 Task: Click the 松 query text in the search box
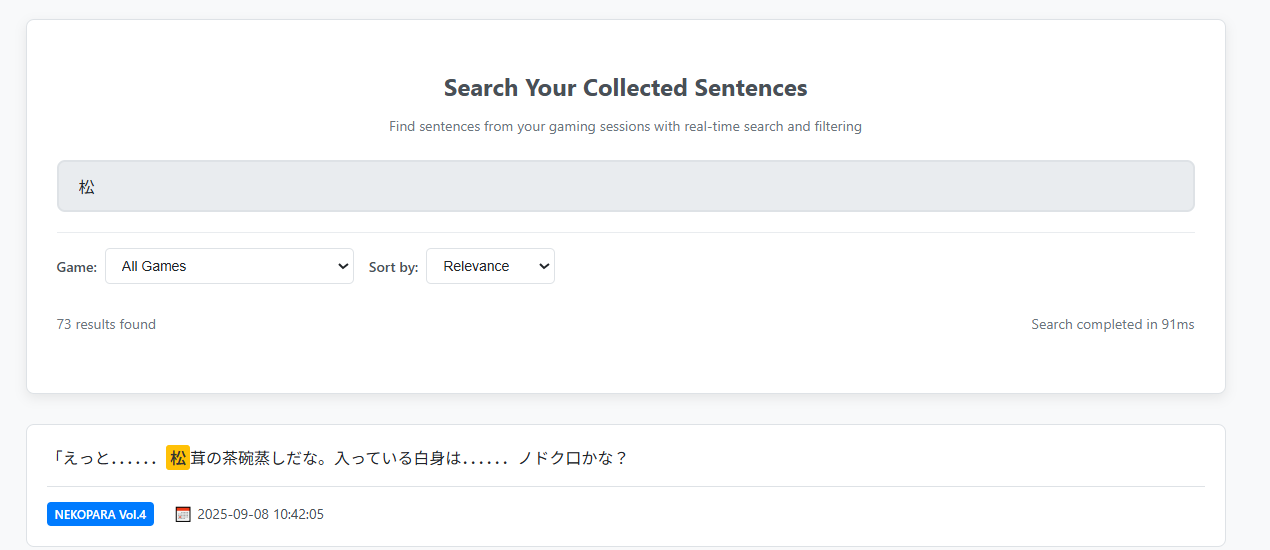pos(87,187)
